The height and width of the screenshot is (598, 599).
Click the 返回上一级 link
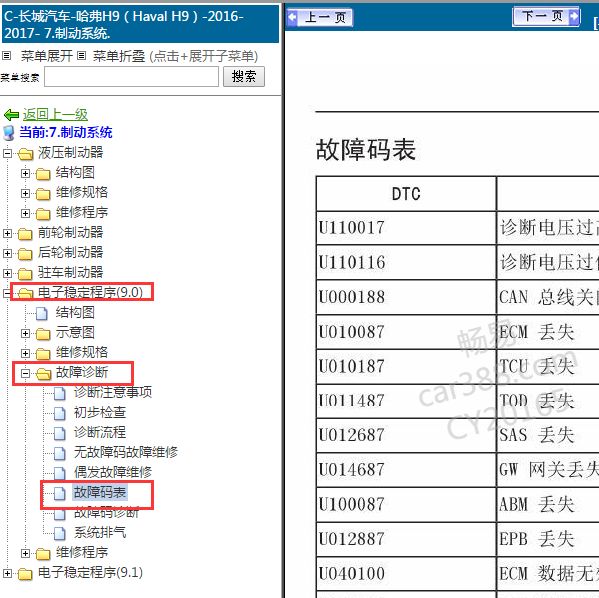pyautogui.click(x=55, y=114)
